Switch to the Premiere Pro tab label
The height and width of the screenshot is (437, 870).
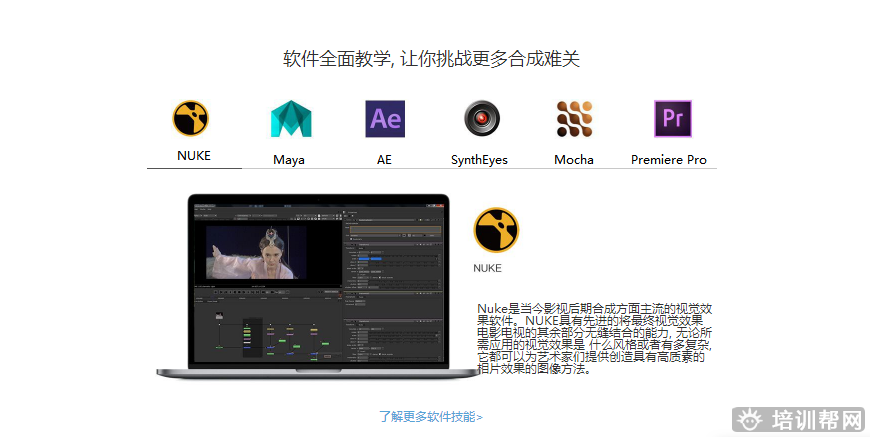pos(668,160)
